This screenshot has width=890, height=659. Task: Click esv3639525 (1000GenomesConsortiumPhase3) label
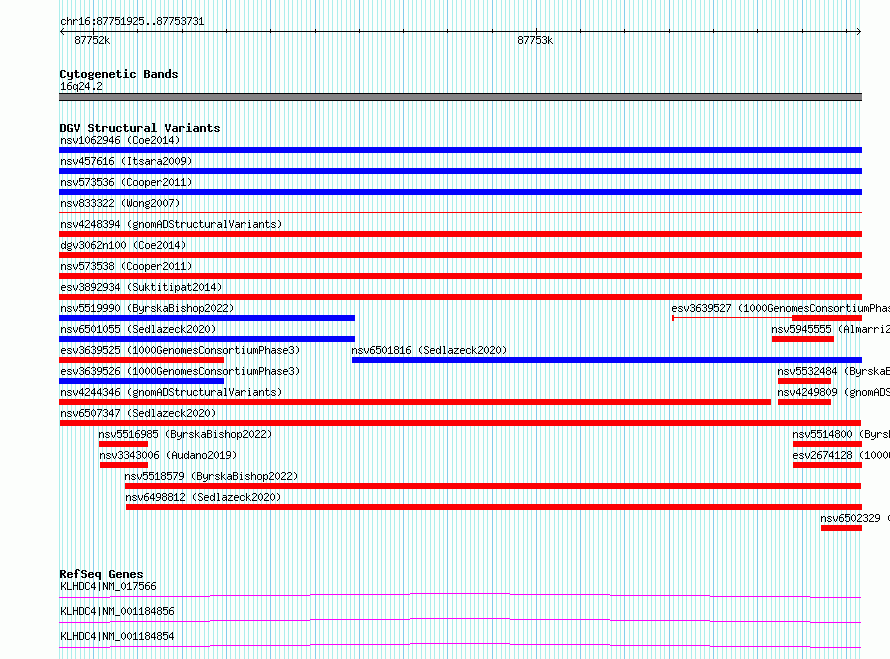tap(180, 350)
